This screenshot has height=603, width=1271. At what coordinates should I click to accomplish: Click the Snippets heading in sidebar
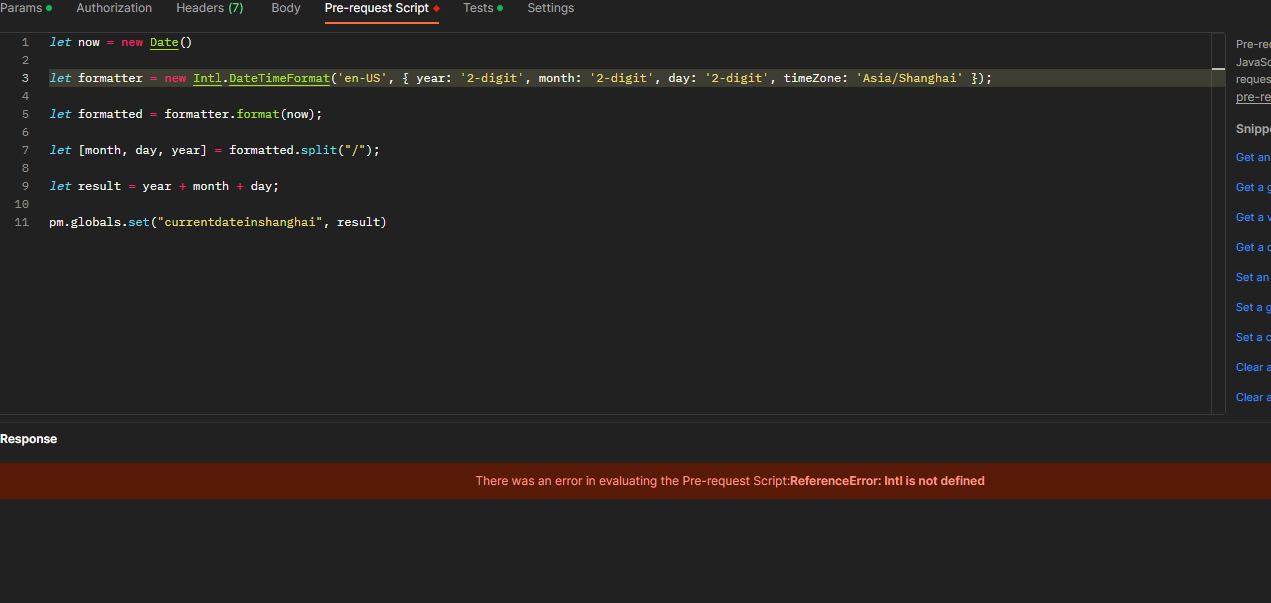(x=1253, y=129)
